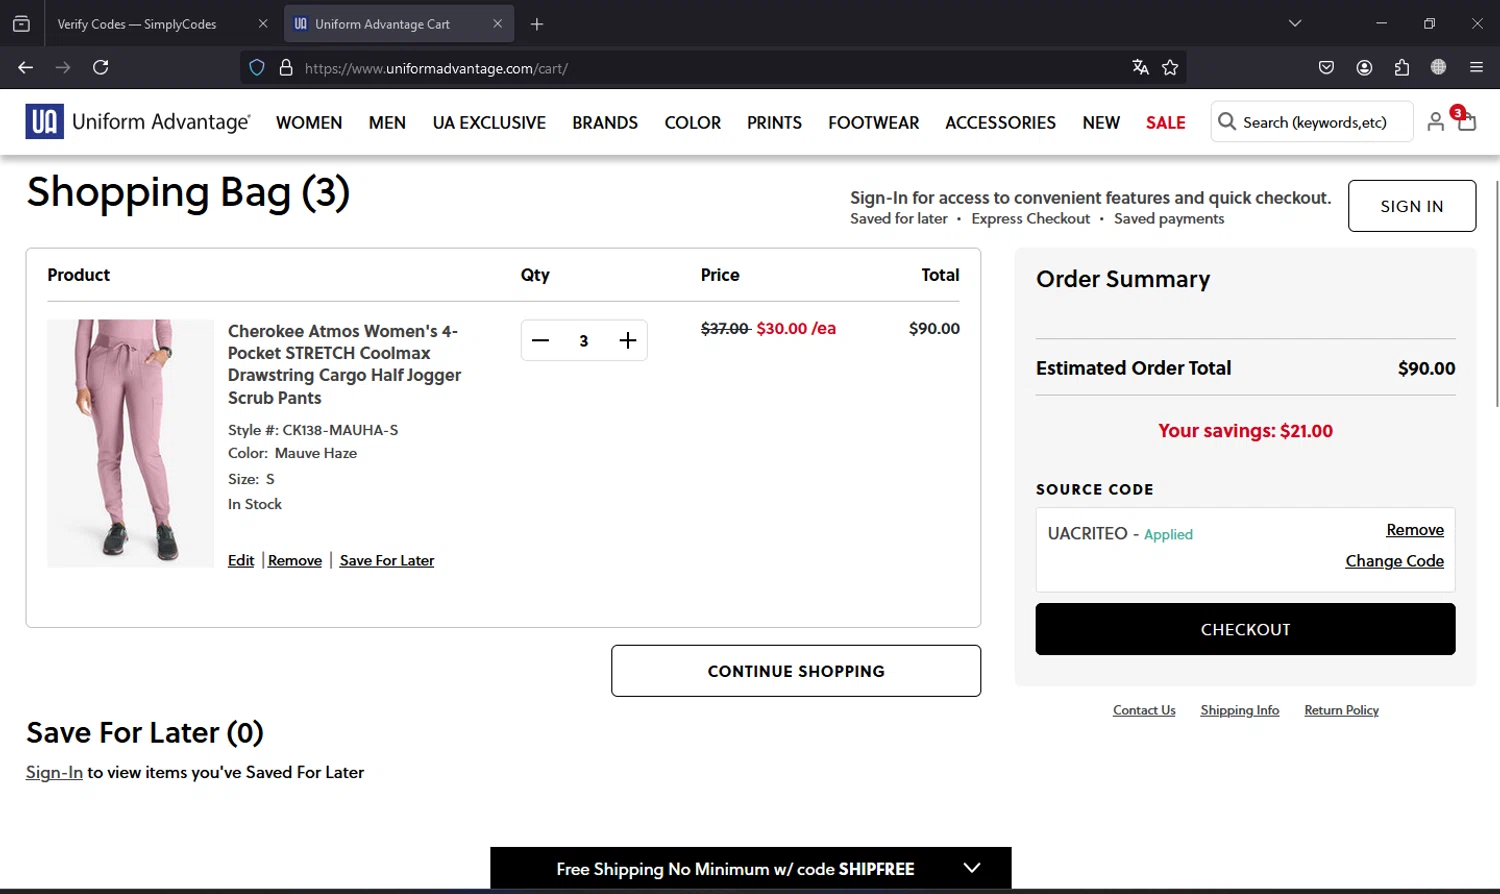Bookmark this page with the star icon

1170,68
